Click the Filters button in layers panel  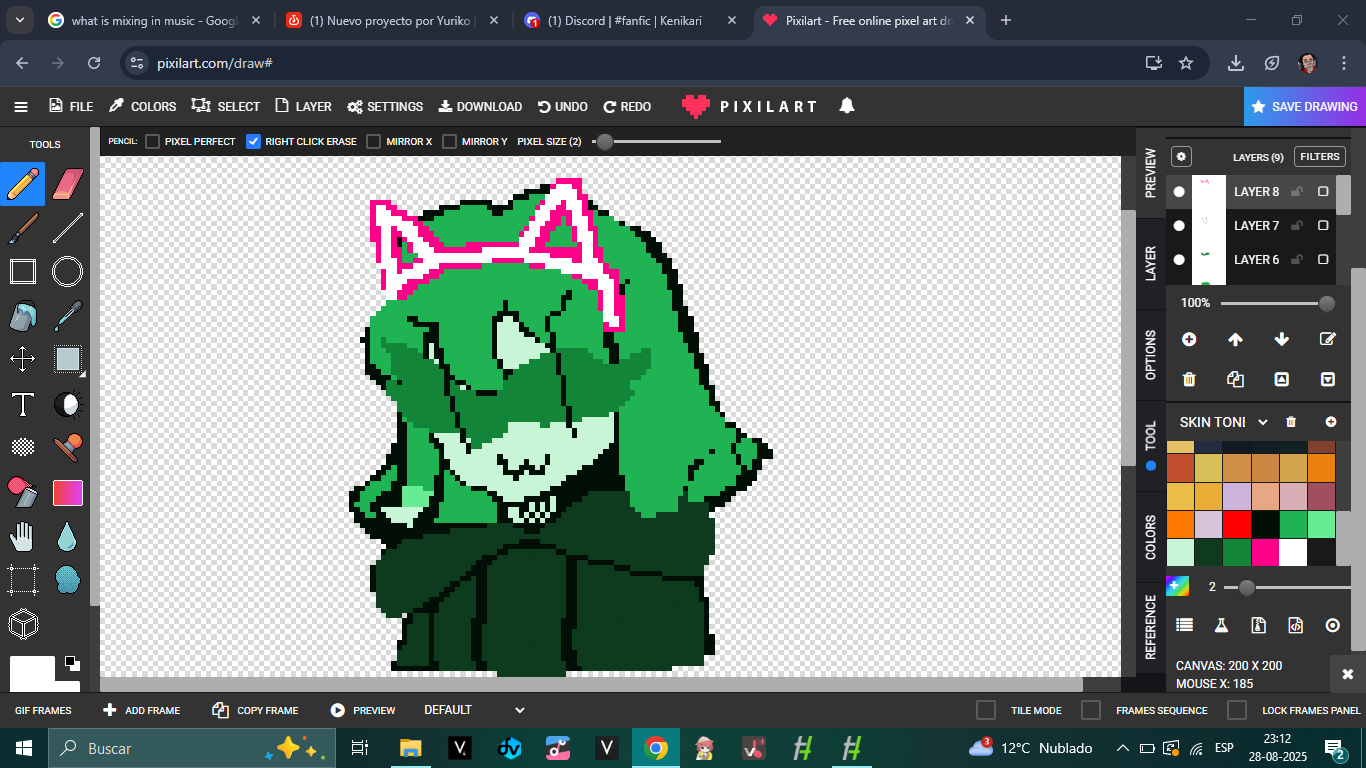pos(1319,157)
